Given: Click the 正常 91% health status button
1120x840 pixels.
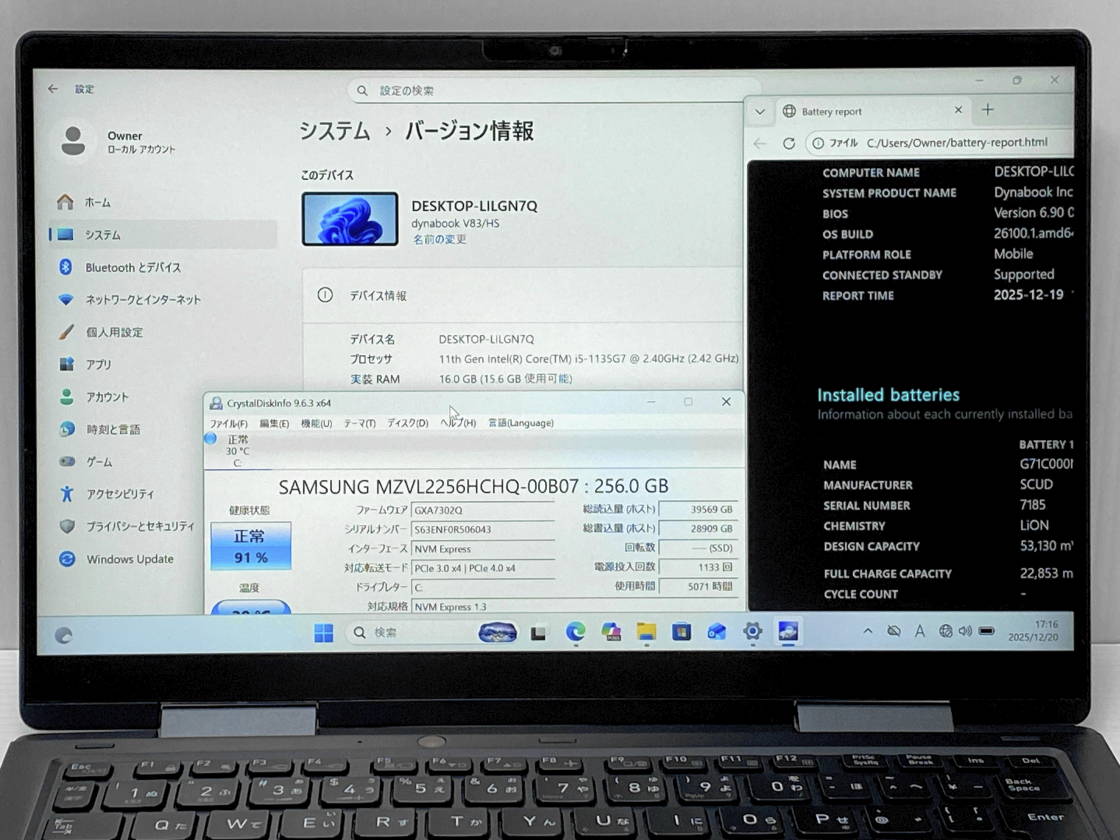Looking at the screenshot, I should pyautogui.click(x=250, y=546).
